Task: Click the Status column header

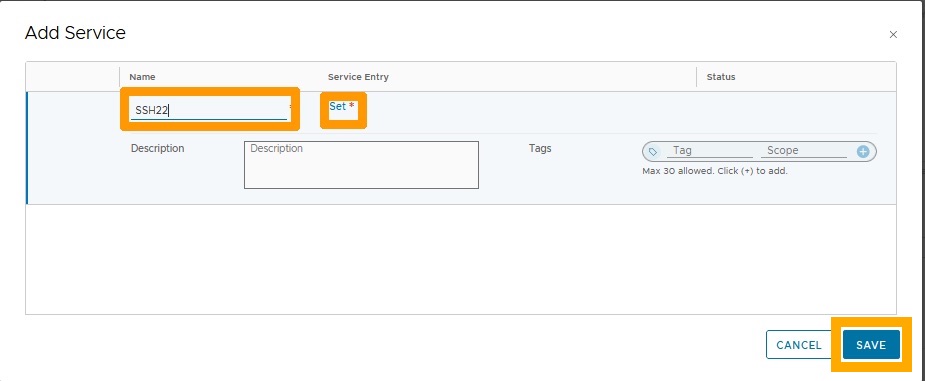Action: [x=721, y=77]
